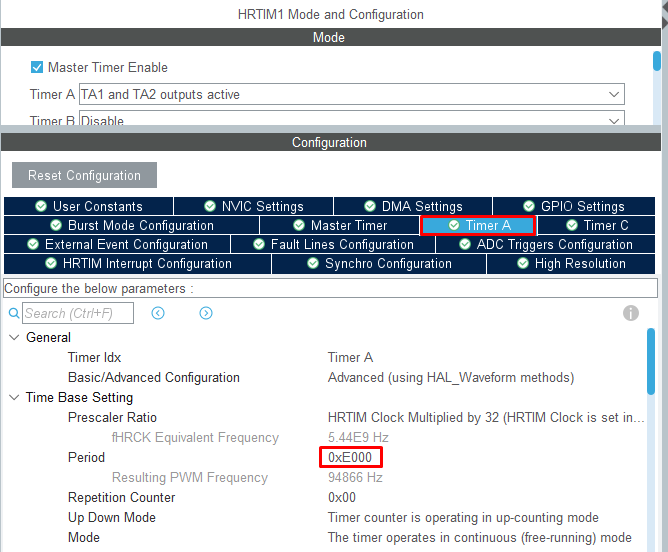Click the Reset Configuration button
This screenshot has height=552, width=668.
click(84, 175)
